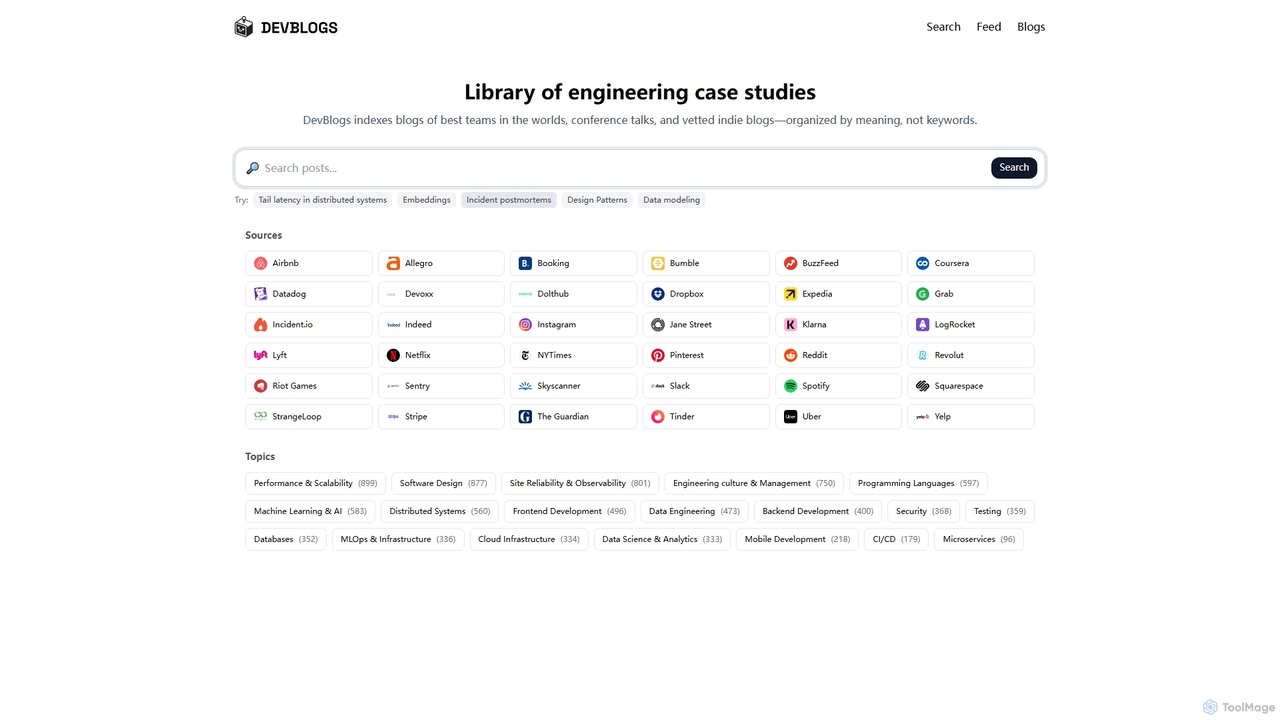Screen dimensions: 1280x720
Task: Click the Squarespace logo icon
Action: (x=922, y=386)
